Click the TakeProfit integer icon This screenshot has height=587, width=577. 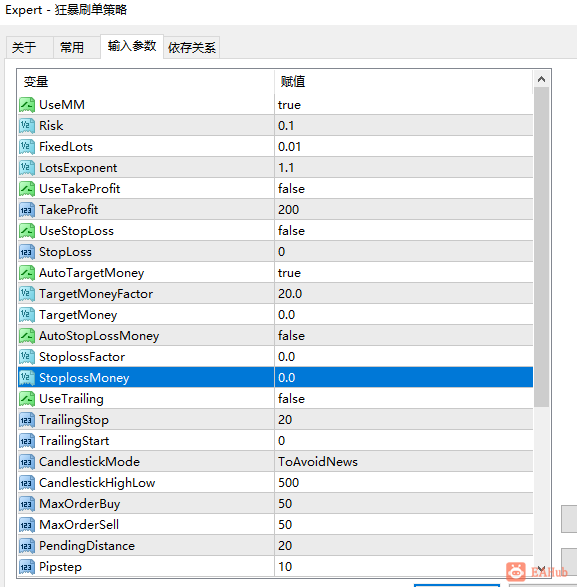pyautogui.click(x=27, y=210)
